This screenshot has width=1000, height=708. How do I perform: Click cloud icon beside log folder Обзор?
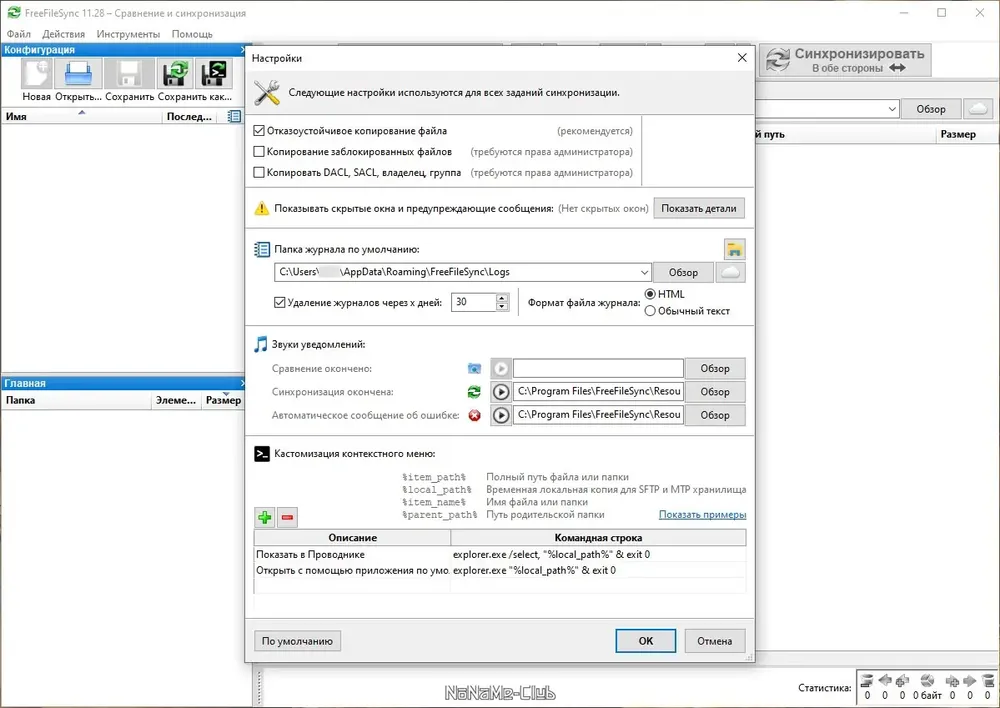pyautogui.click(x=730, y=272)
